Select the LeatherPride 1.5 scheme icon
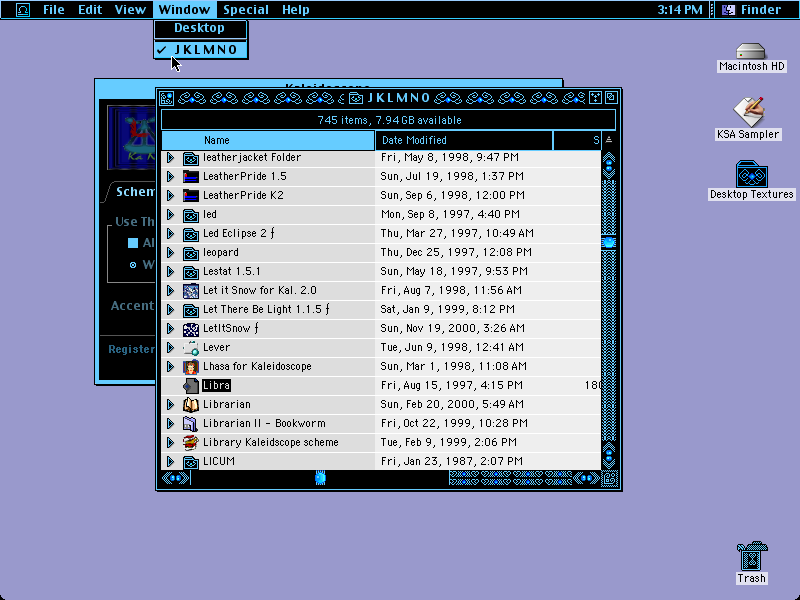Image resolution: width=800 pixels, height=600 pixels. pos(190,177)
